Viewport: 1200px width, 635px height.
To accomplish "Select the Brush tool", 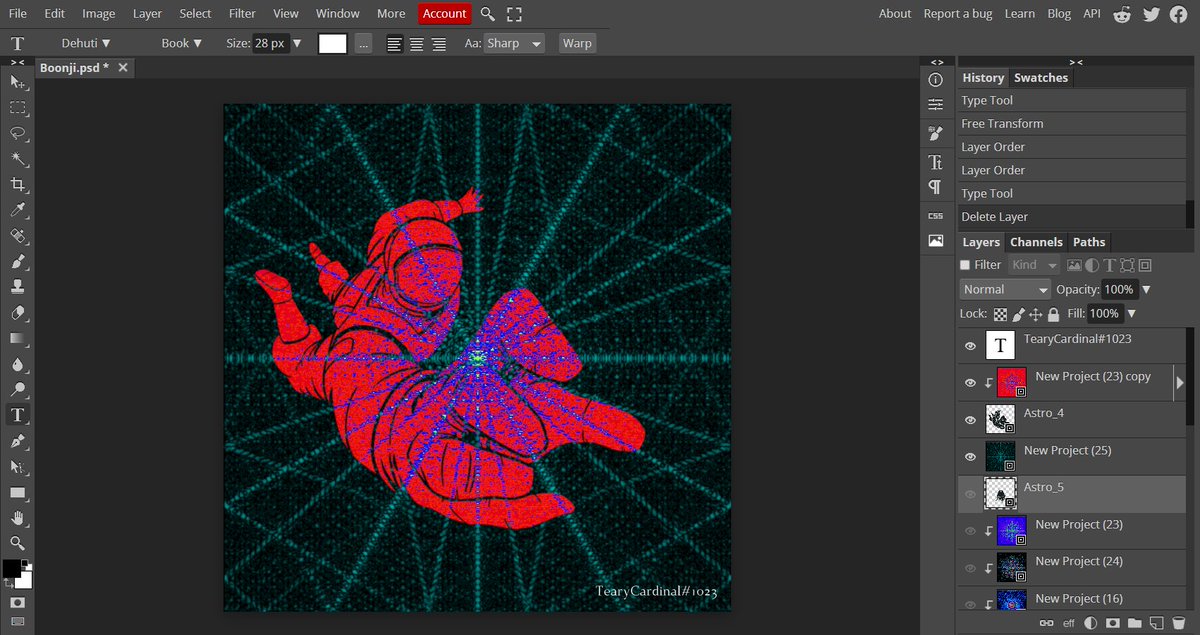I will [x=18, y=262].
